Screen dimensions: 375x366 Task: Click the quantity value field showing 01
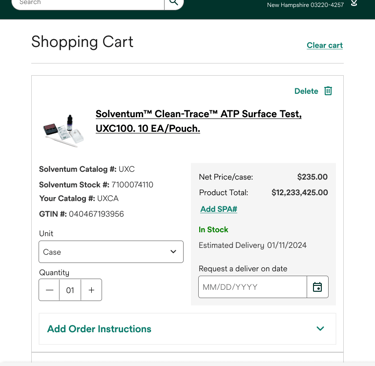pyautogui.click(x=70, y=290)
